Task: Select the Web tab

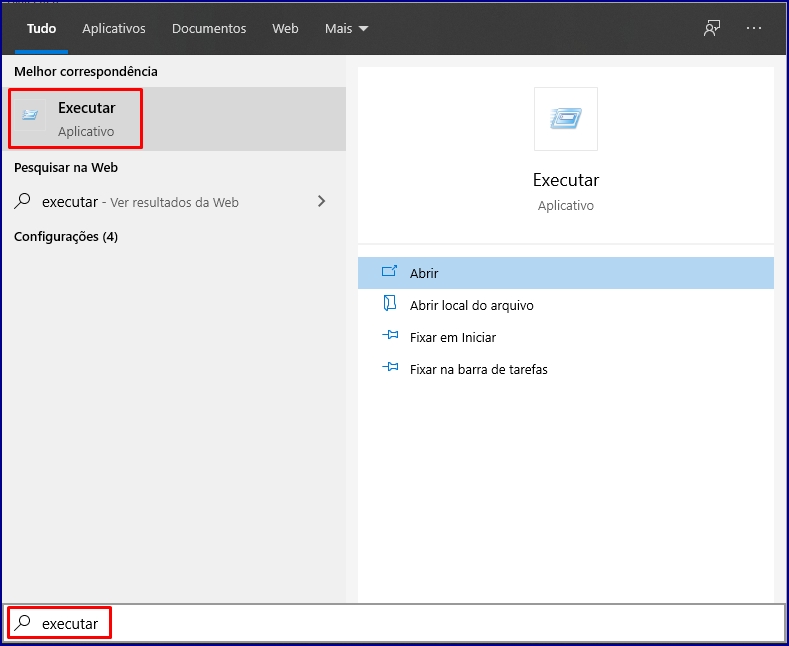Action: pos(285,29)
